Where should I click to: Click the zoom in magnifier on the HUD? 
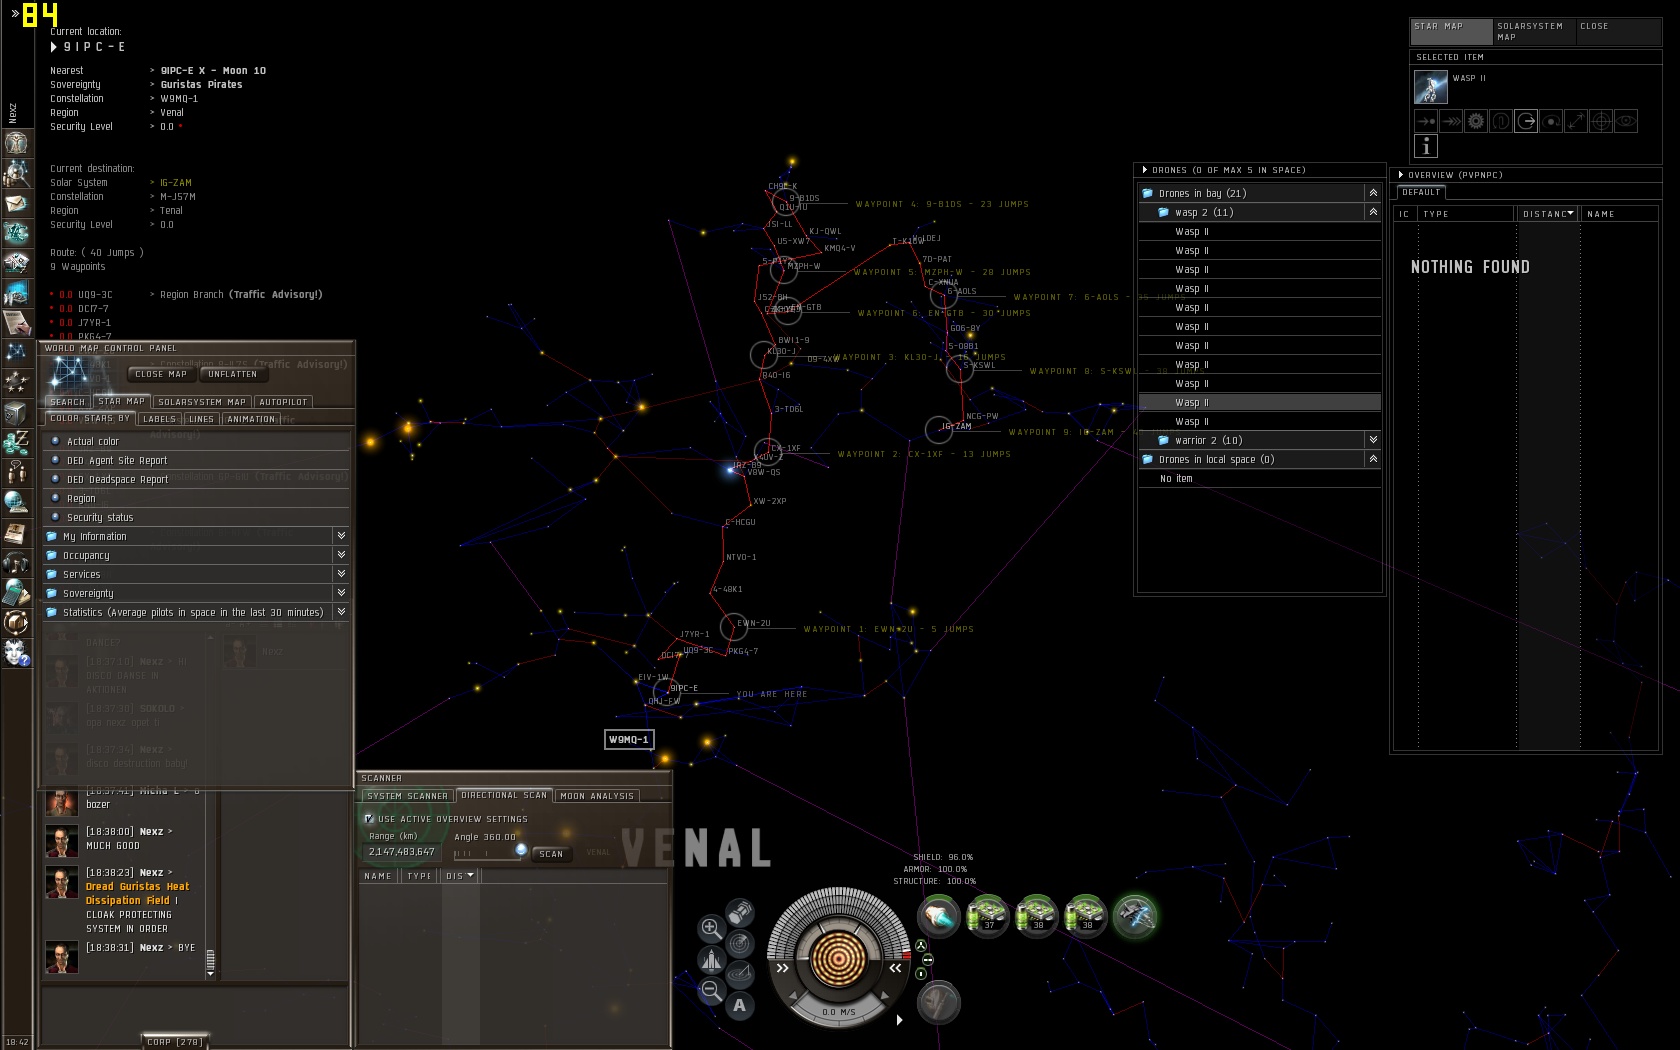pyautogui.click(x=711, y=928)
